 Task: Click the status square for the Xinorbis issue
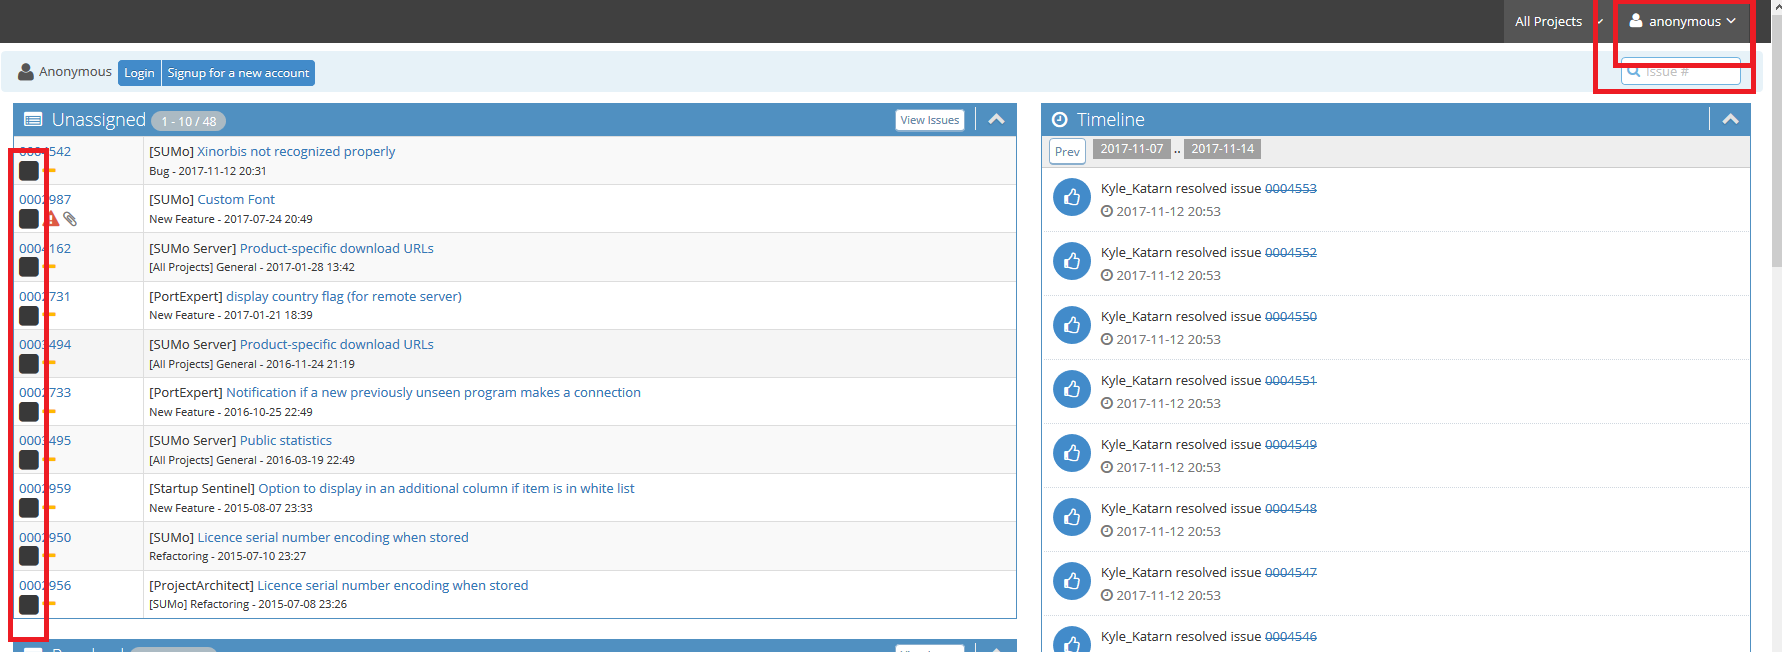point(29,171)
